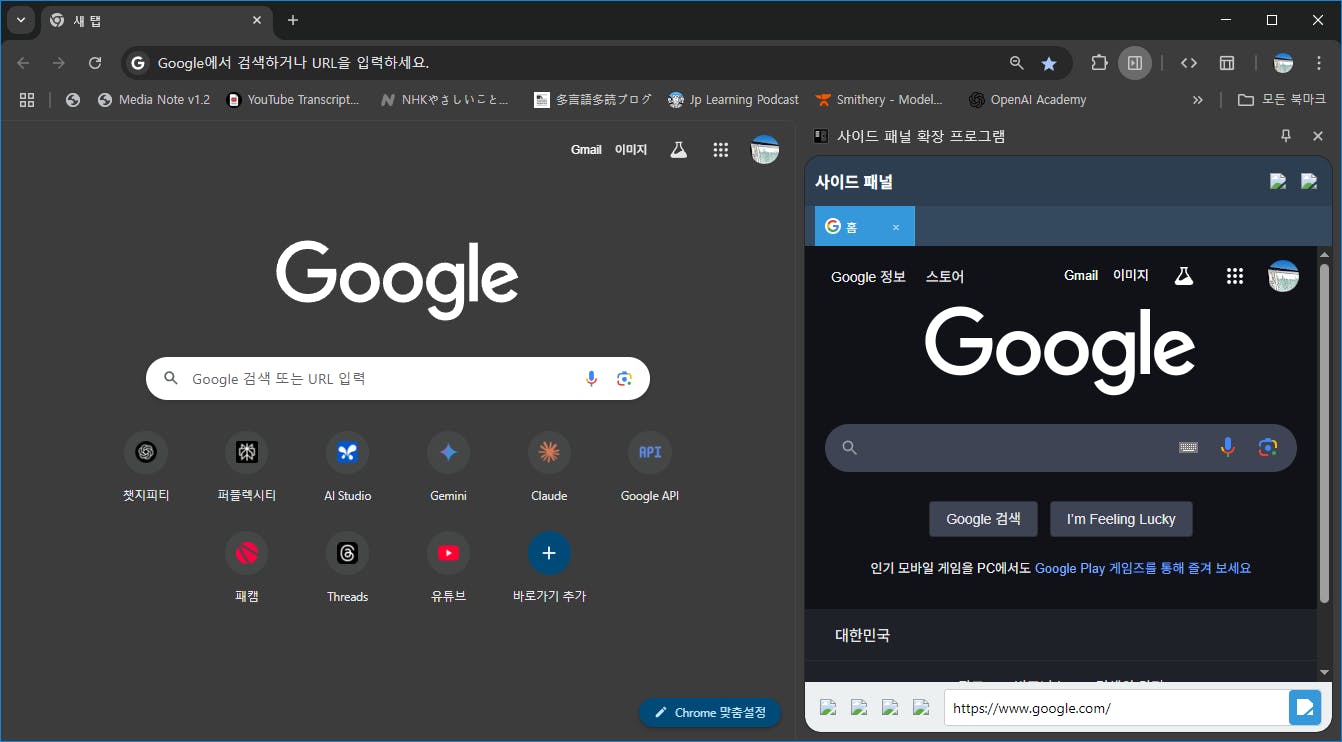Open Google Lens on the new tab page
The image size is (1342, 742).
pyautogui.click(x=624, y=379)
